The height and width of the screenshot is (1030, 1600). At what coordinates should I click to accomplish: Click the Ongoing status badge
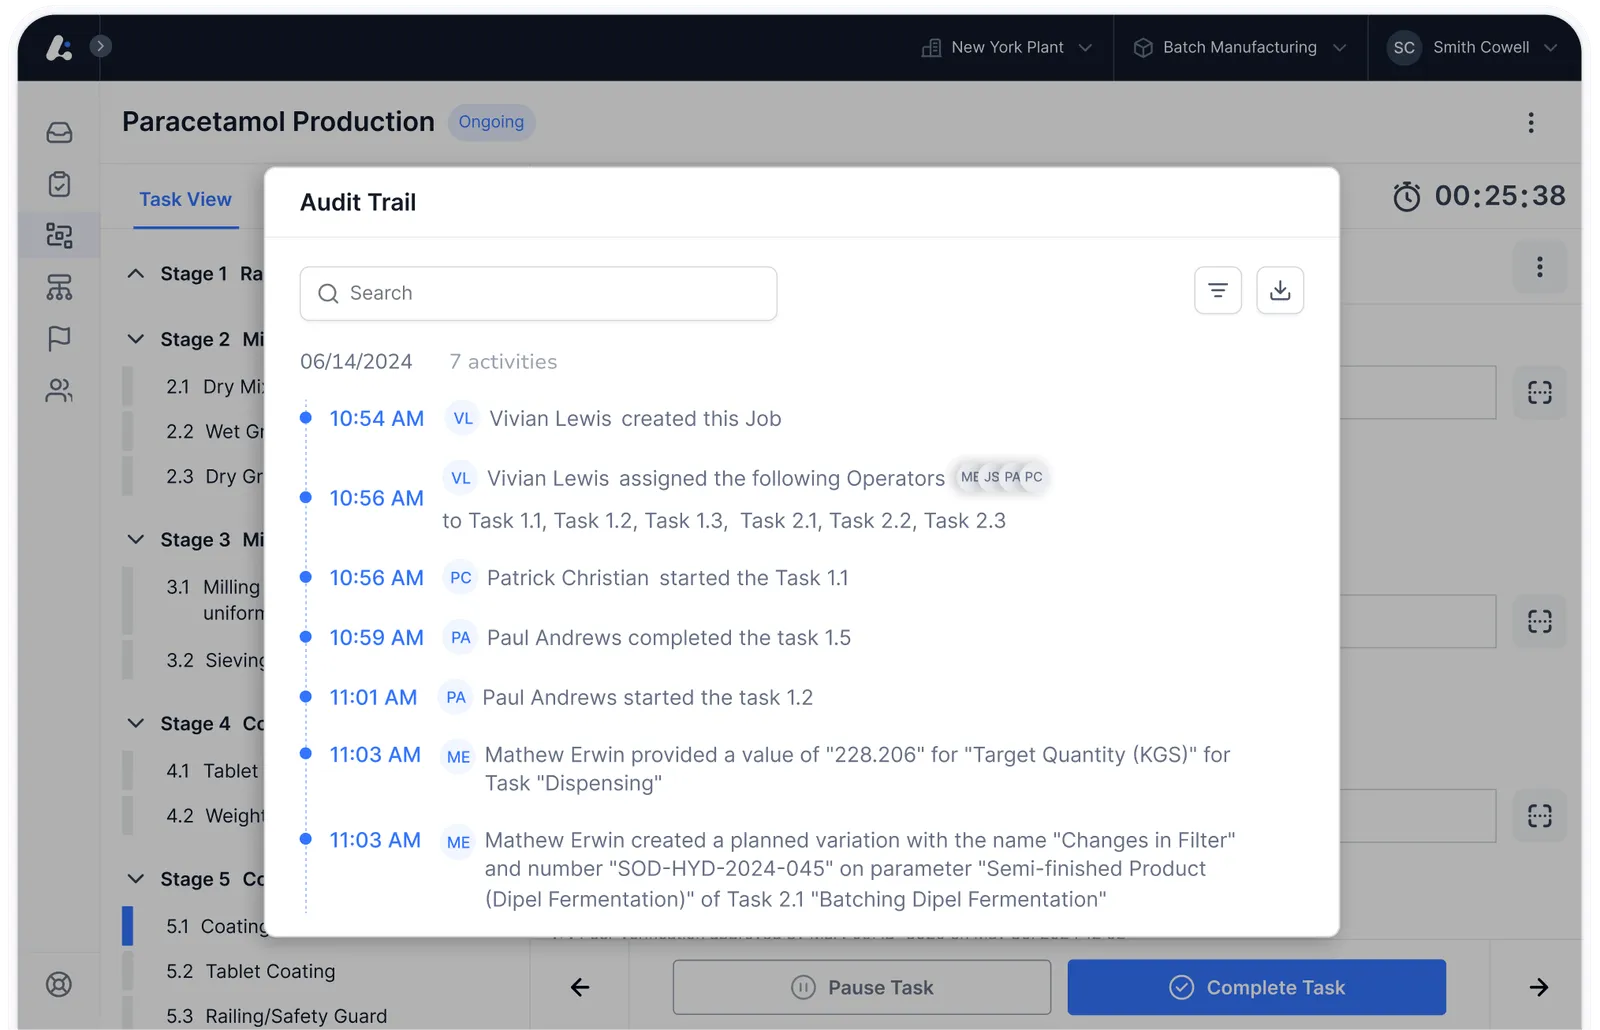coord(491,122)
